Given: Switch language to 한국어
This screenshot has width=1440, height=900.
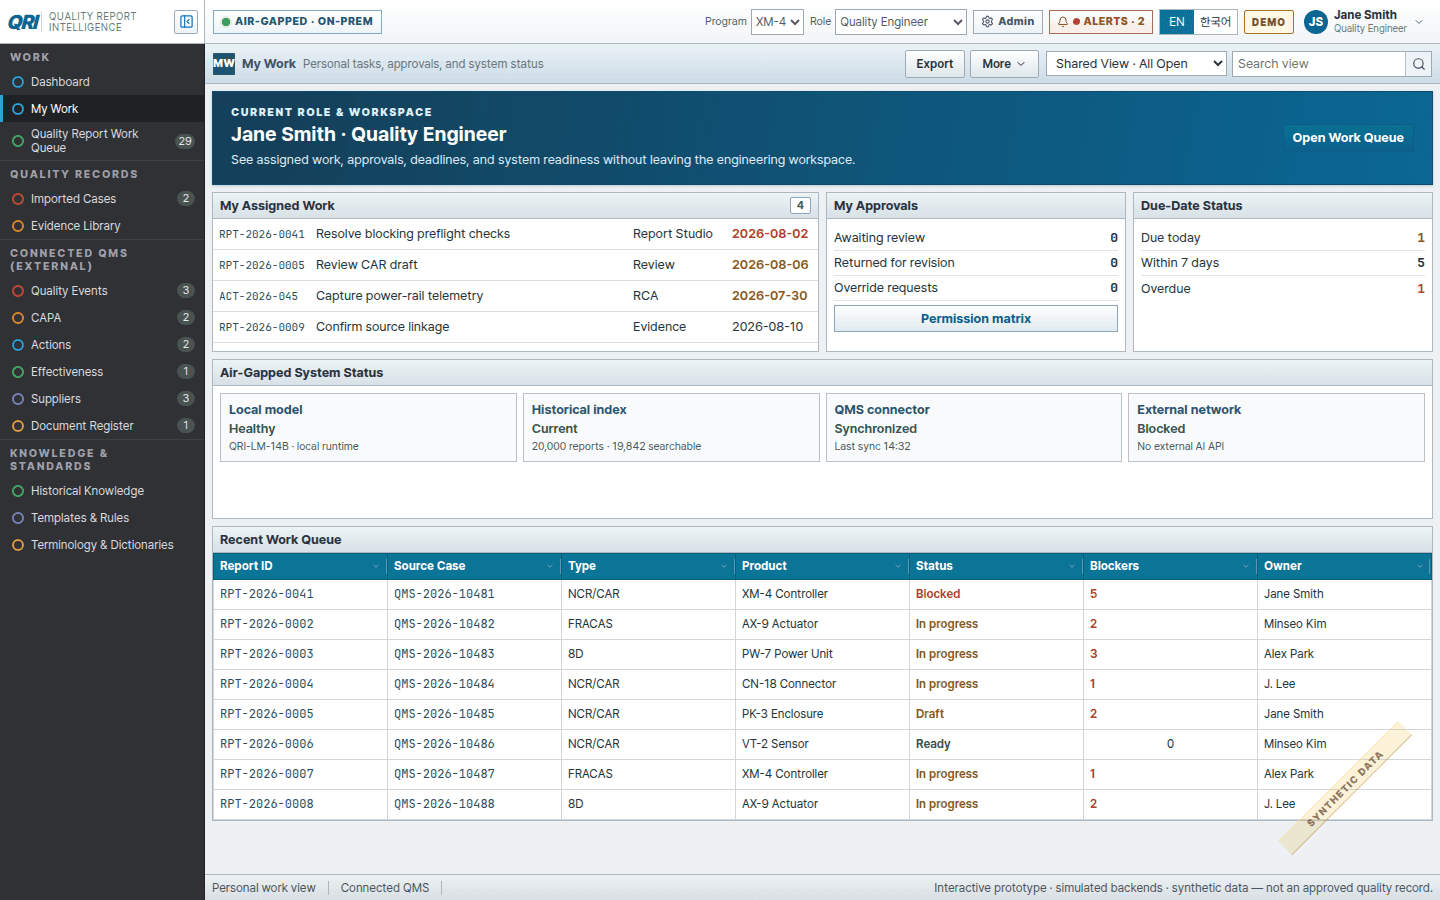Looking at the screenshot, I should click(x=1216, y=22).
